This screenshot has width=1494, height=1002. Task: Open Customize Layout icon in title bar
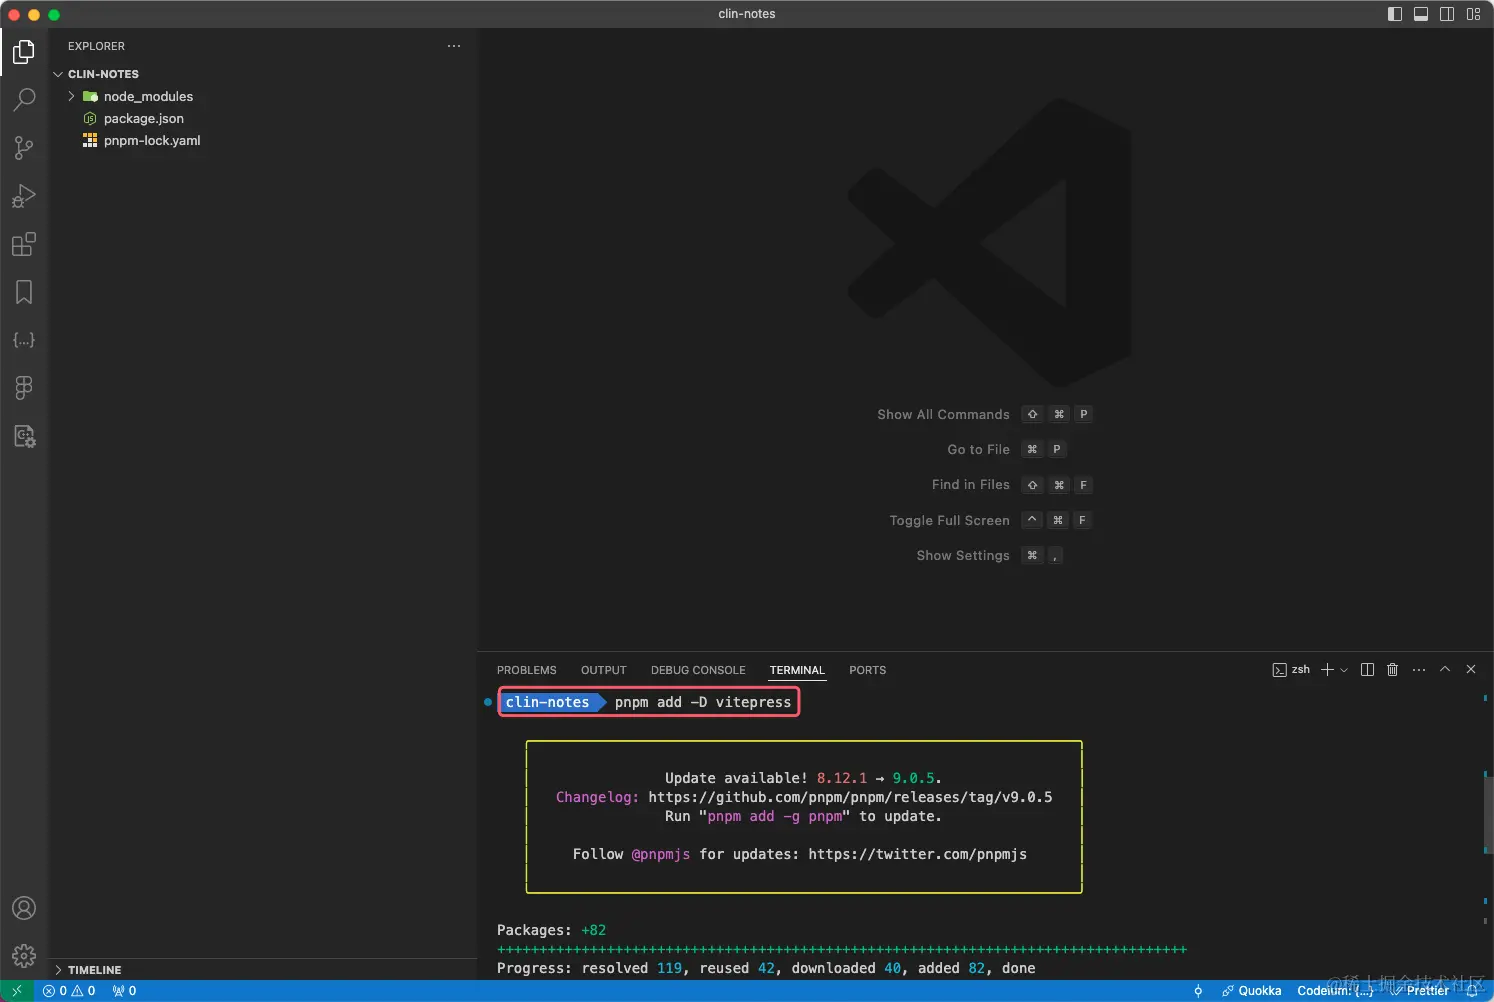pyautogui.click(x=1474, y=14)
